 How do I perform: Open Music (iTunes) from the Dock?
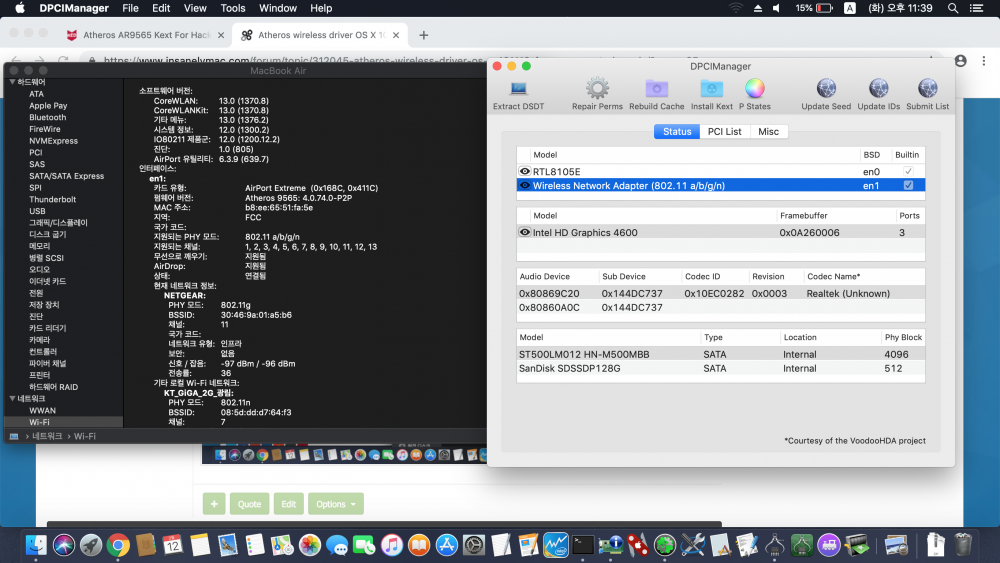click(392, 545)
